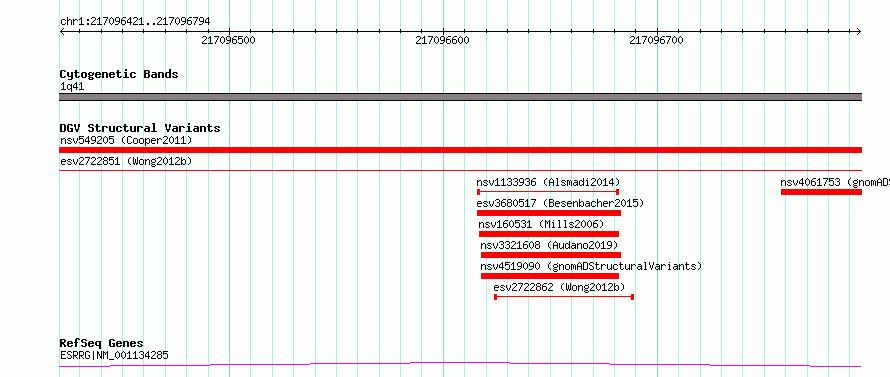Click the magenta ESRRG gene line
The height and width of the screenshot is (377, 890).
coord(460,365)
